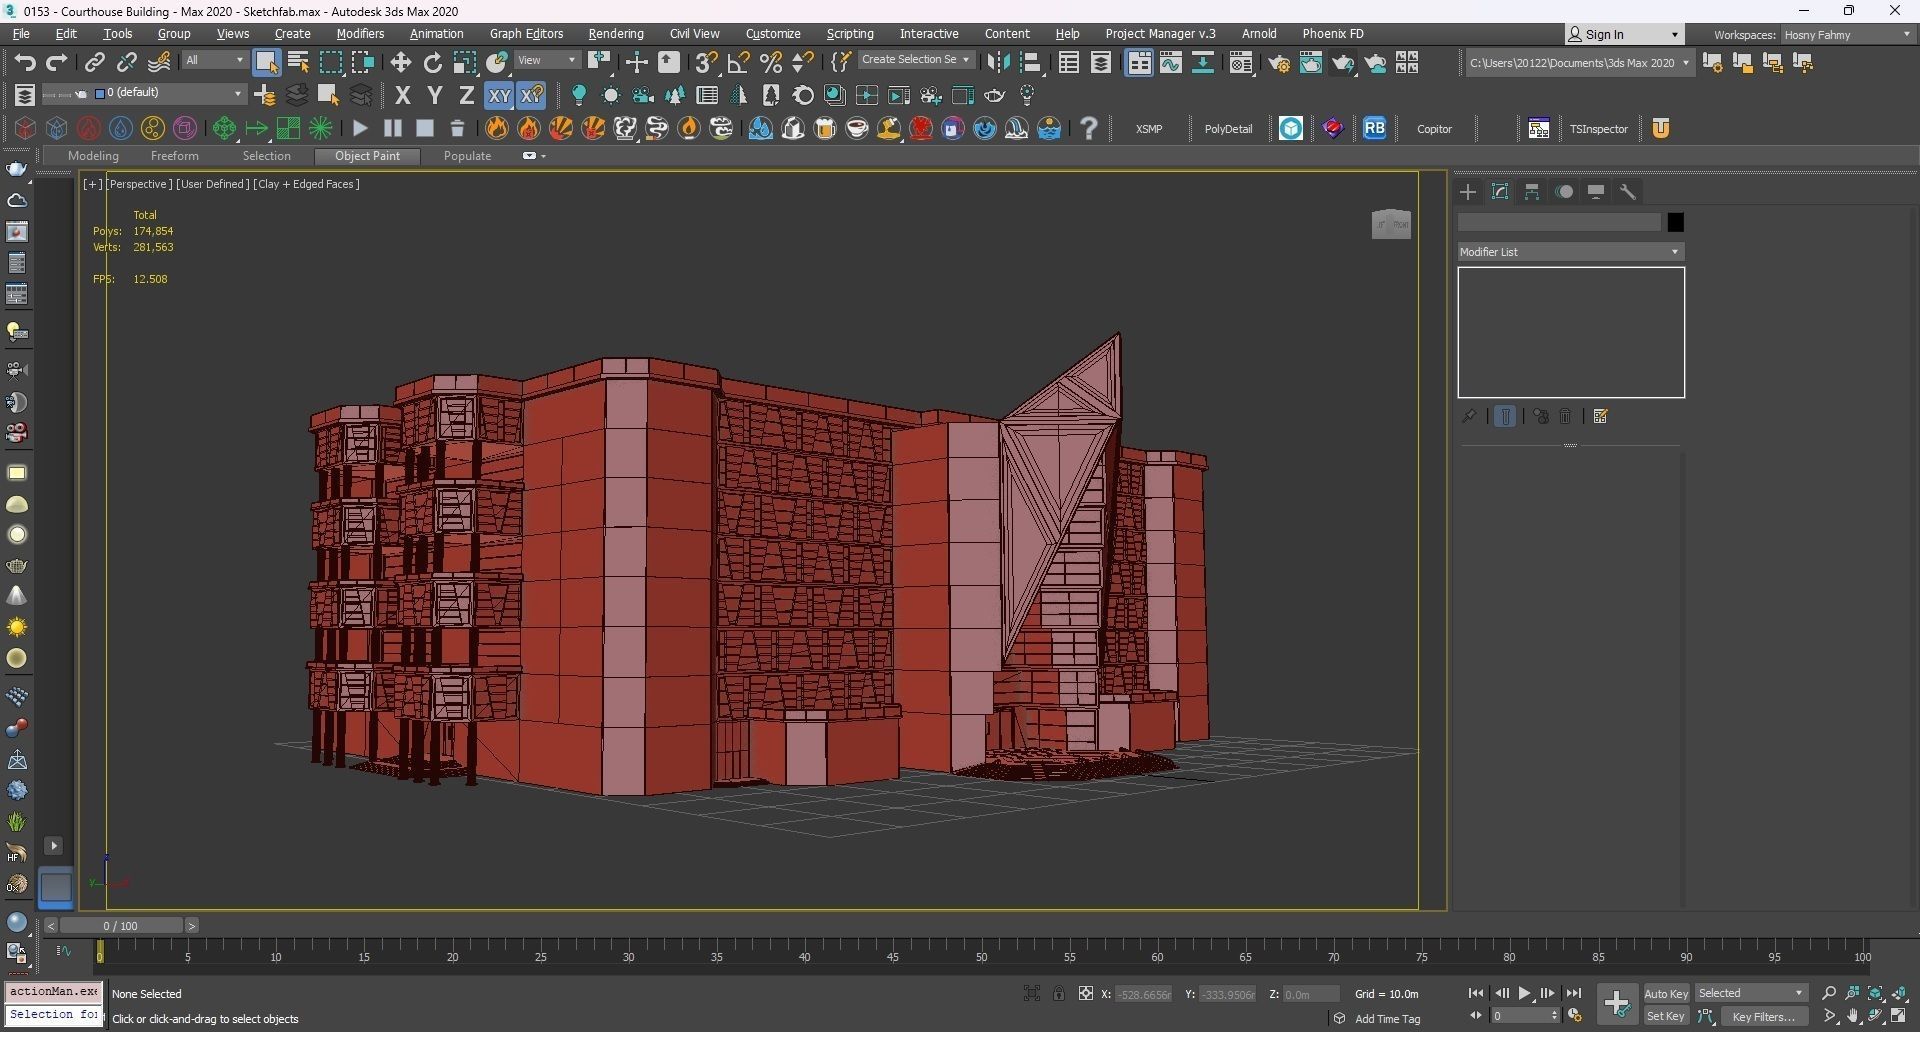Toggle Pin Stack in modifier panel

point(1469,416)
